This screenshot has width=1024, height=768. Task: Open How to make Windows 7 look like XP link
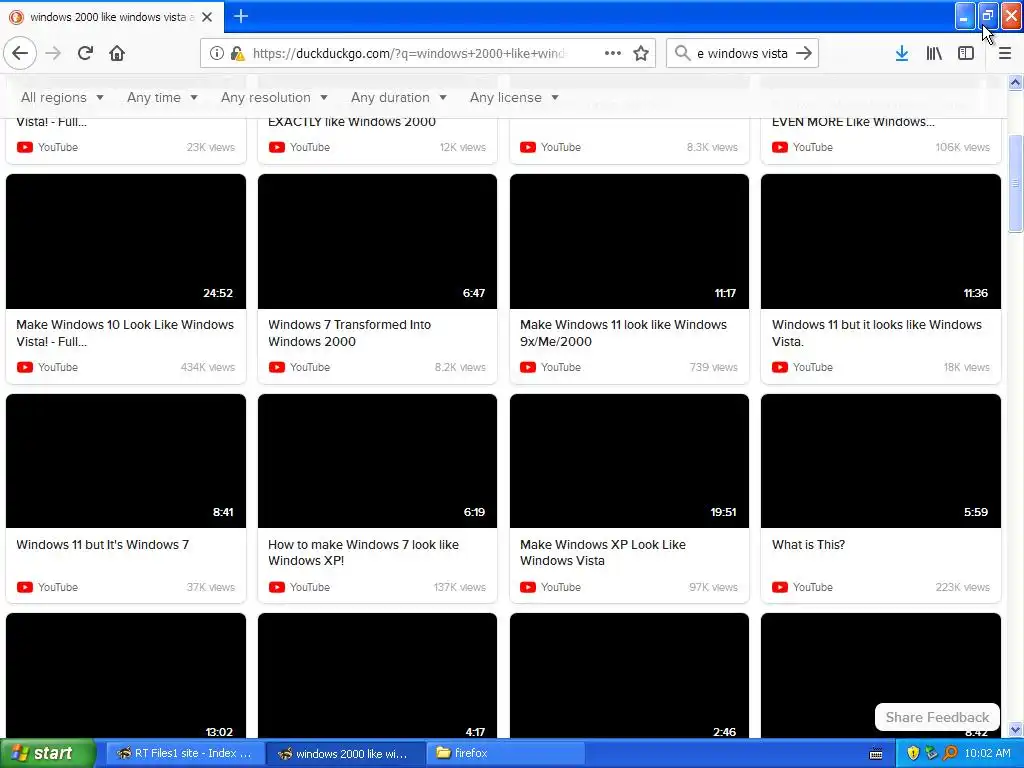363,552
